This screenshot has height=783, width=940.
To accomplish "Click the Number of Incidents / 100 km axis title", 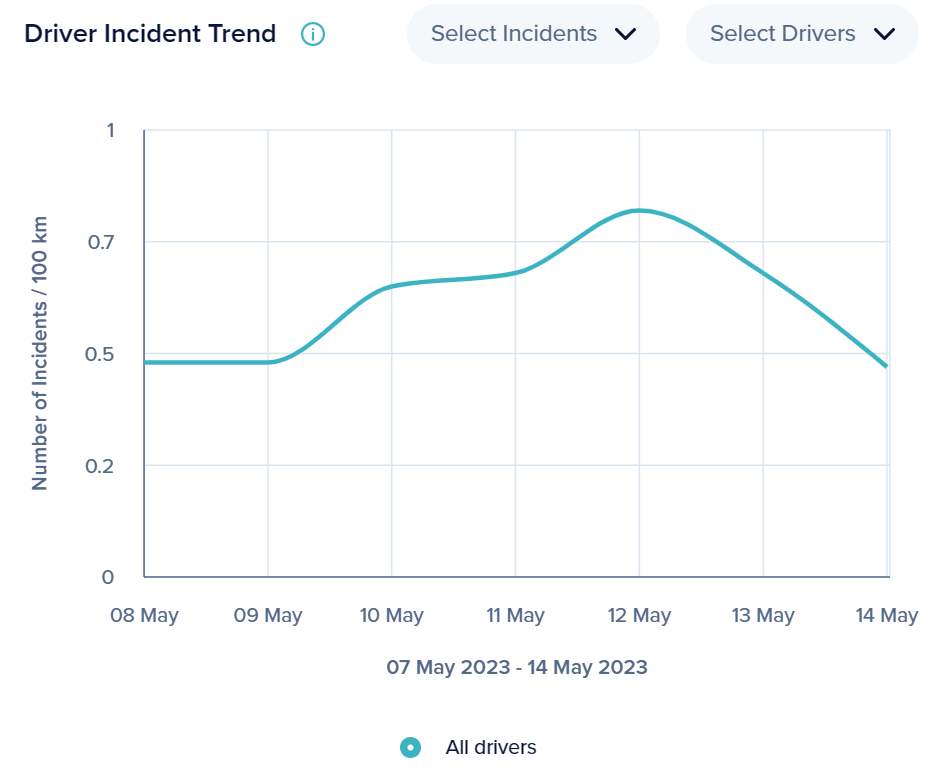I will (x=40, y=353).
